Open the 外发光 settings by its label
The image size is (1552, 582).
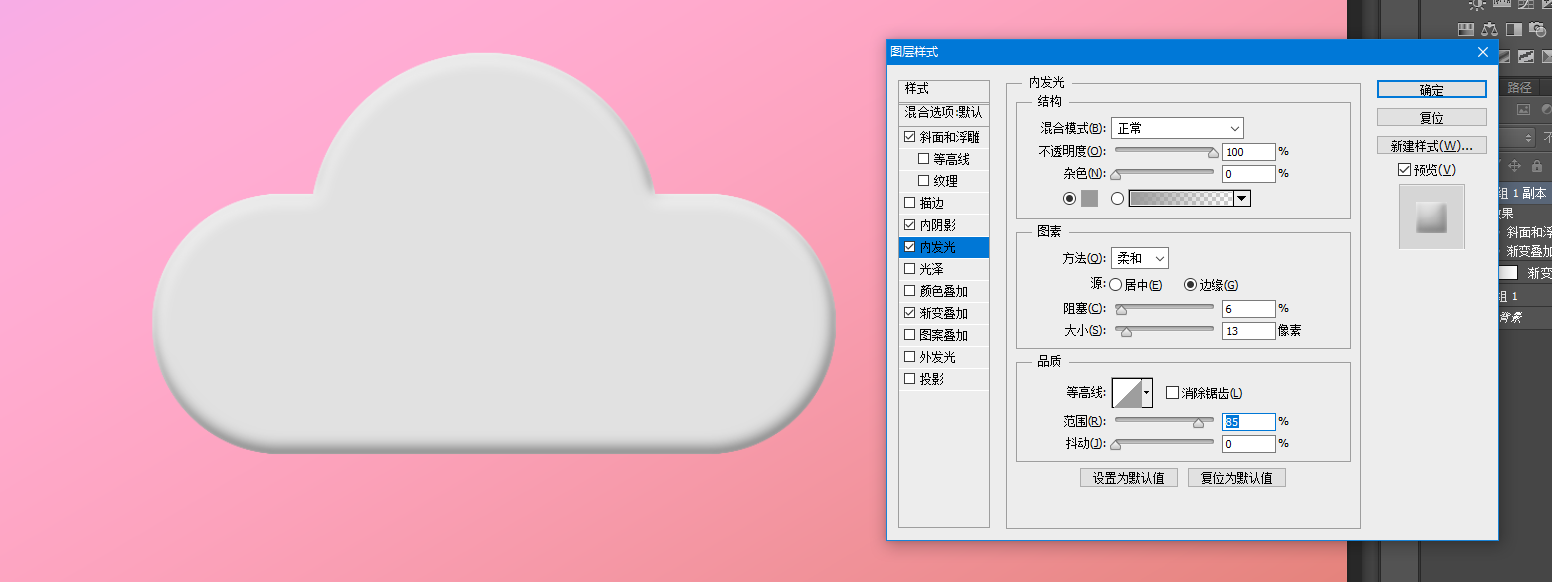(x=938, y=357)
